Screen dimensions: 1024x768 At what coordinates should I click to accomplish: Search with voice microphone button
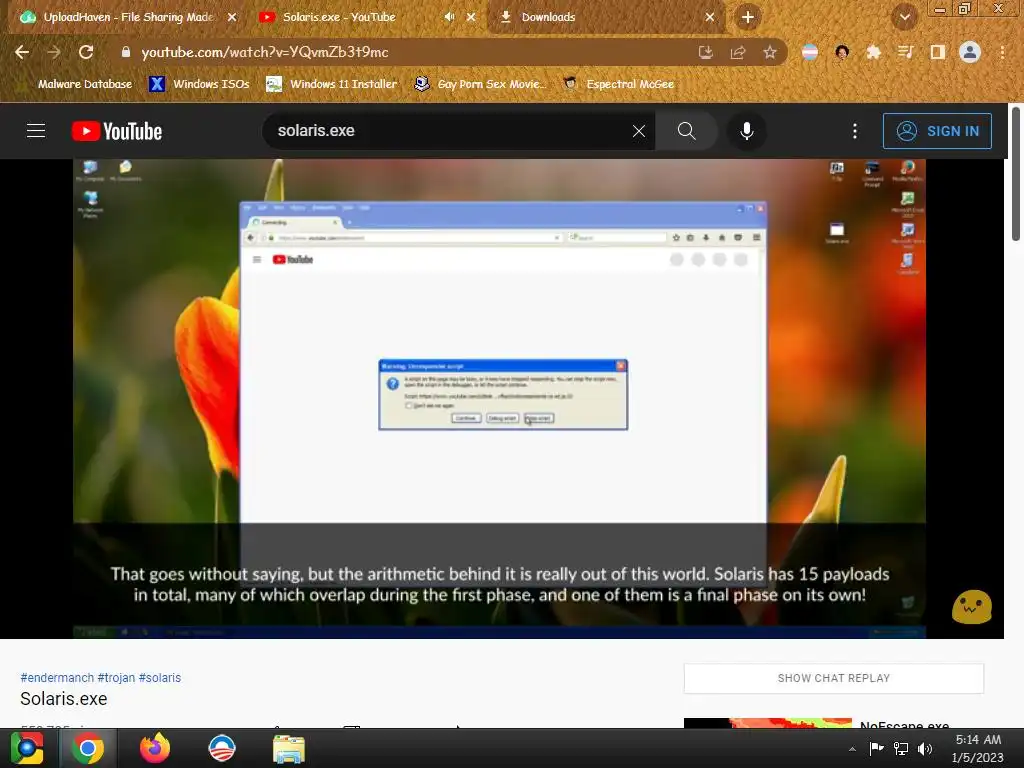coord(746,131)
